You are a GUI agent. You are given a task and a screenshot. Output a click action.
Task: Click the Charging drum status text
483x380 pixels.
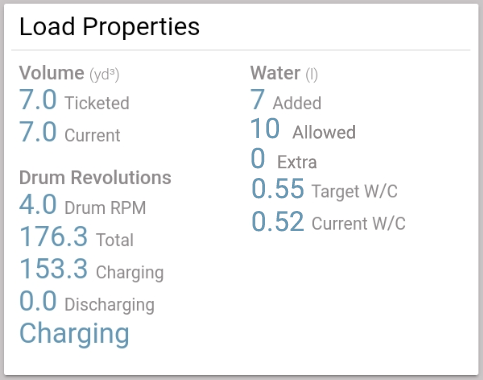coord(74,334)
